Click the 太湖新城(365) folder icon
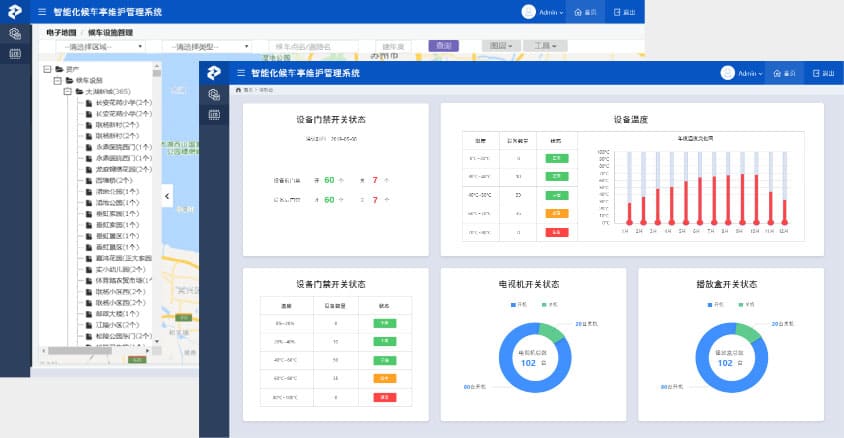The width and height of the screenshot is (844, 438). click(80, 91)
